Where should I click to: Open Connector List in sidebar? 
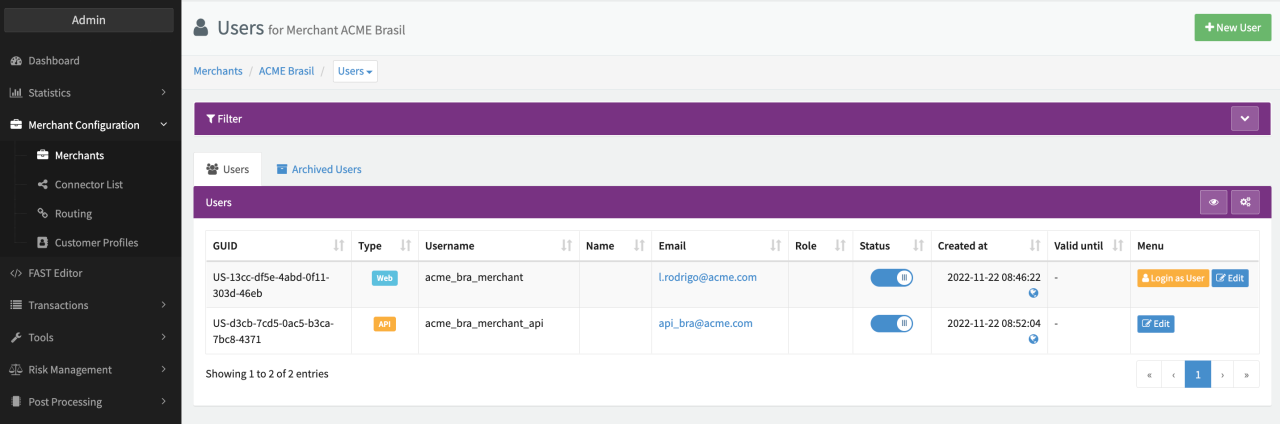pos(88,185)
